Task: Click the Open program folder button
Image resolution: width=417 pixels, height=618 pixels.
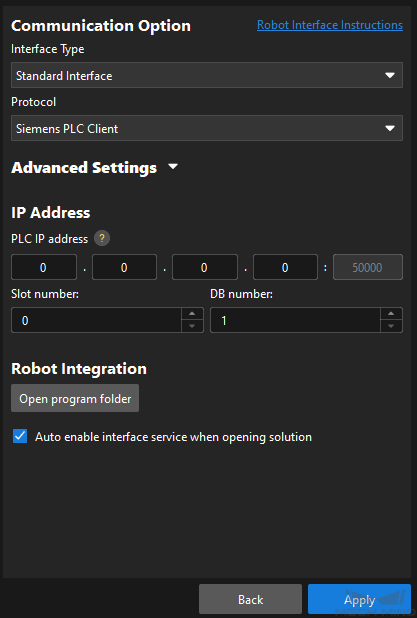Action: point(75,398)
